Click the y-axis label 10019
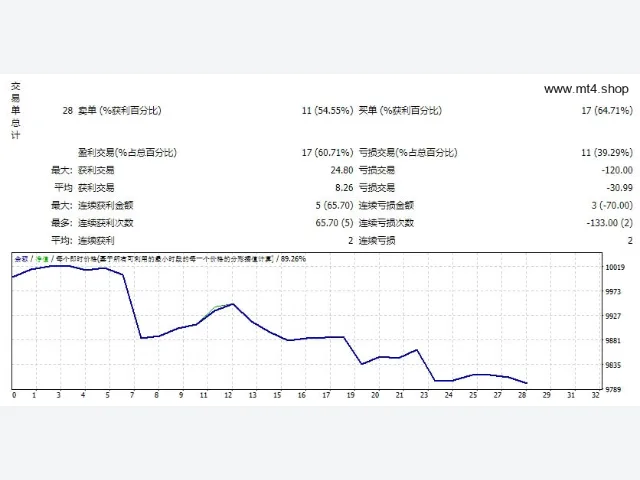This screenshot has height=480, width=640. [x=615, y=267]
